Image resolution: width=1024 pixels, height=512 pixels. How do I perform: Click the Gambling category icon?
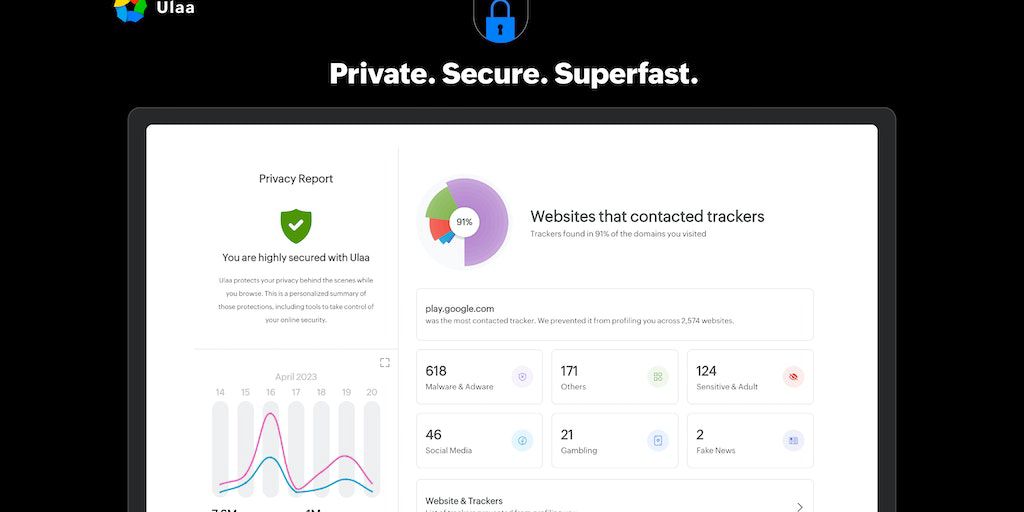(657, 441)
